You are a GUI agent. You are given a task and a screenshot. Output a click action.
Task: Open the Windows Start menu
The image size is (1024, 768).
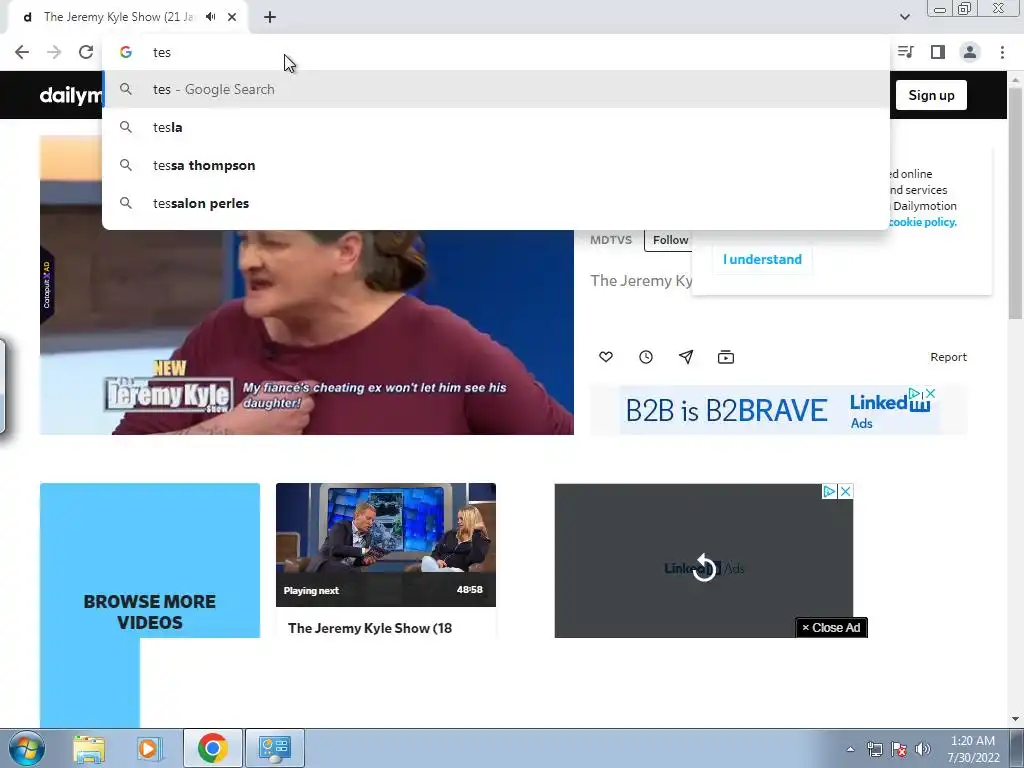[26, 748]
